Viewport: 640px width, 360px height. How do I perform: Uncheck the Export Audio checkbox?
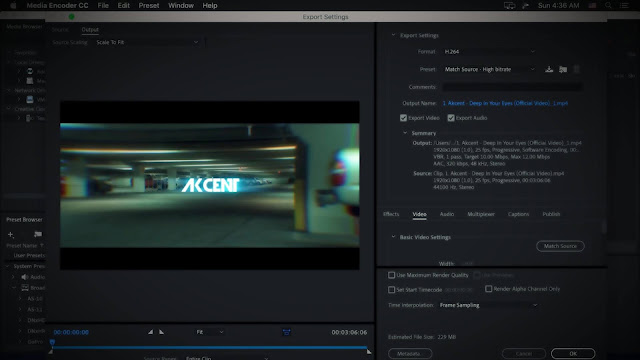click(x=451, y=118)
